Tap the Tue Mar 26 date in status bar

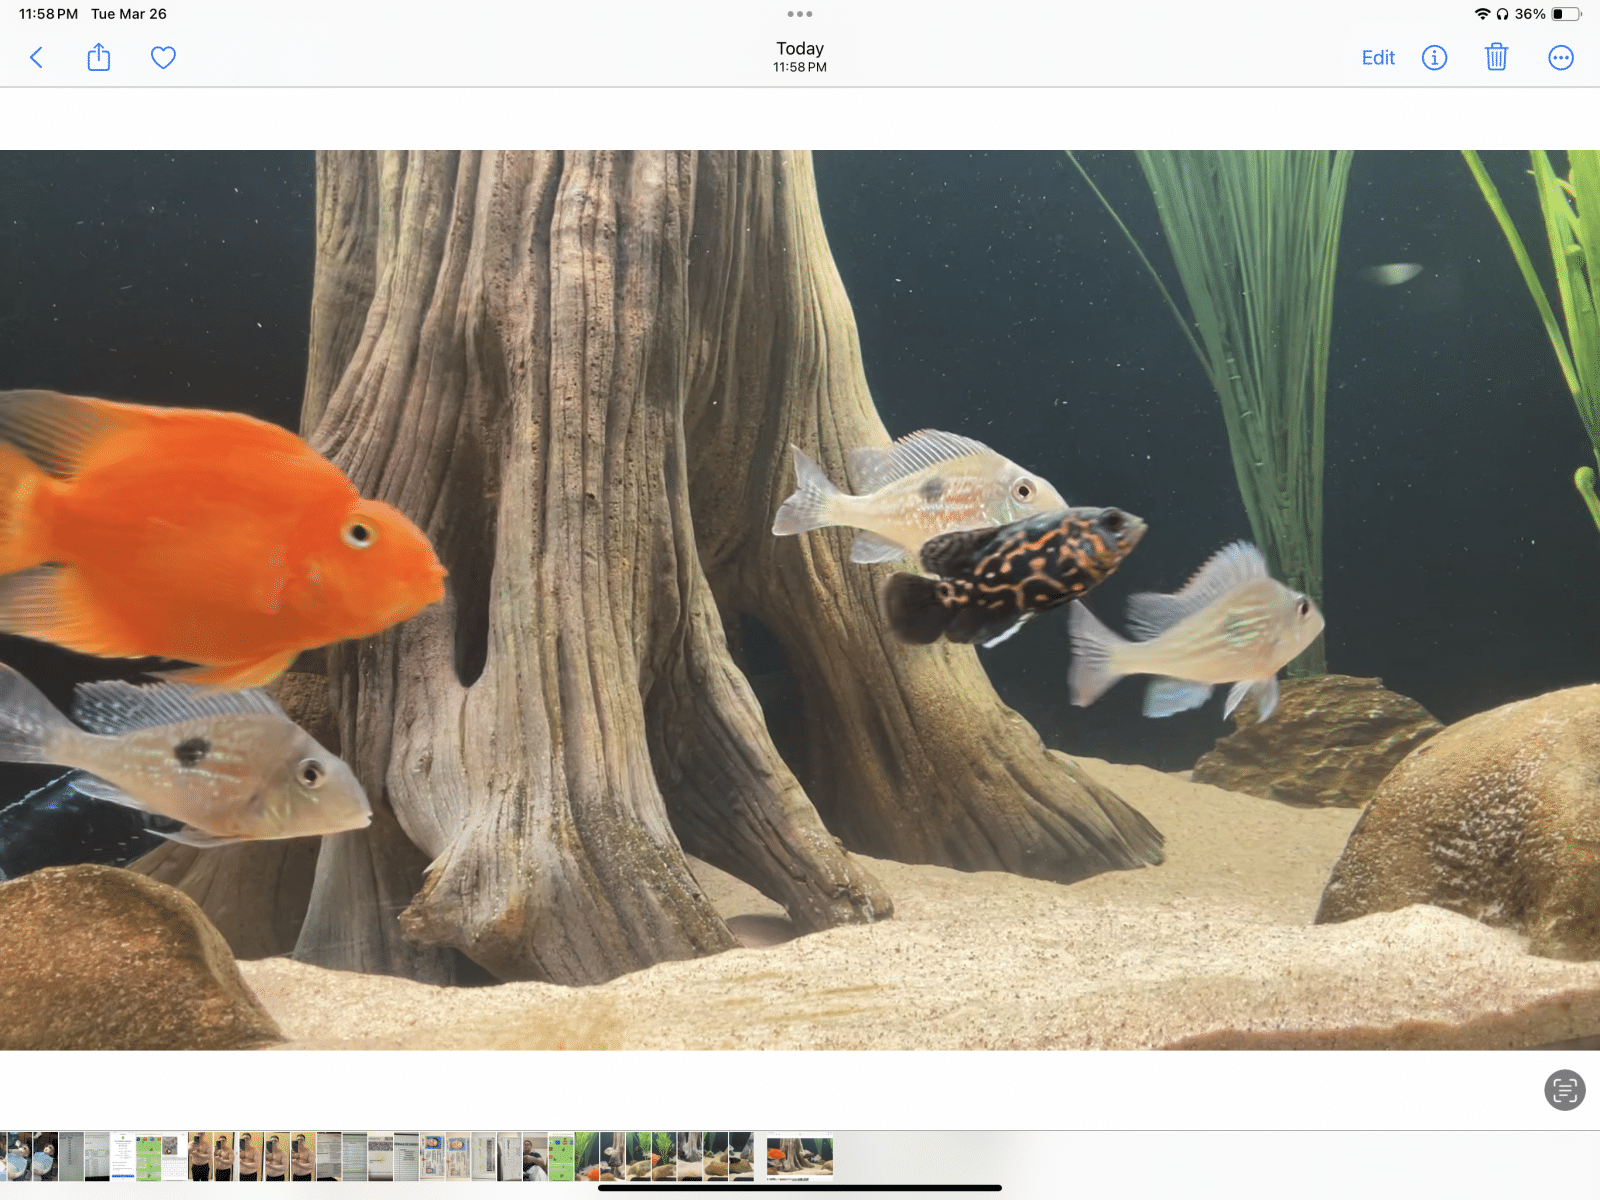pyautogui.click(x=129, y=14)
